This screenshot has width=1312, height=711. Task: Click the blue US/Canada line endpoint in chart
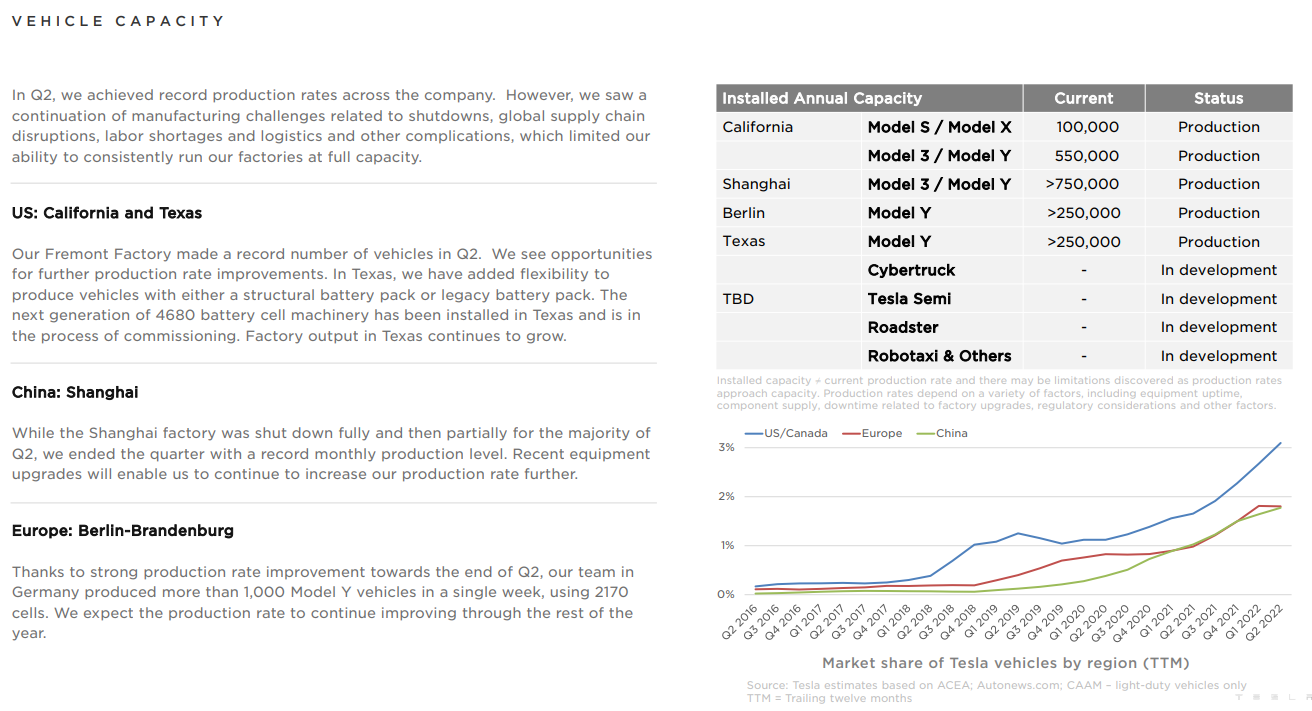(x=1281, y=443)
